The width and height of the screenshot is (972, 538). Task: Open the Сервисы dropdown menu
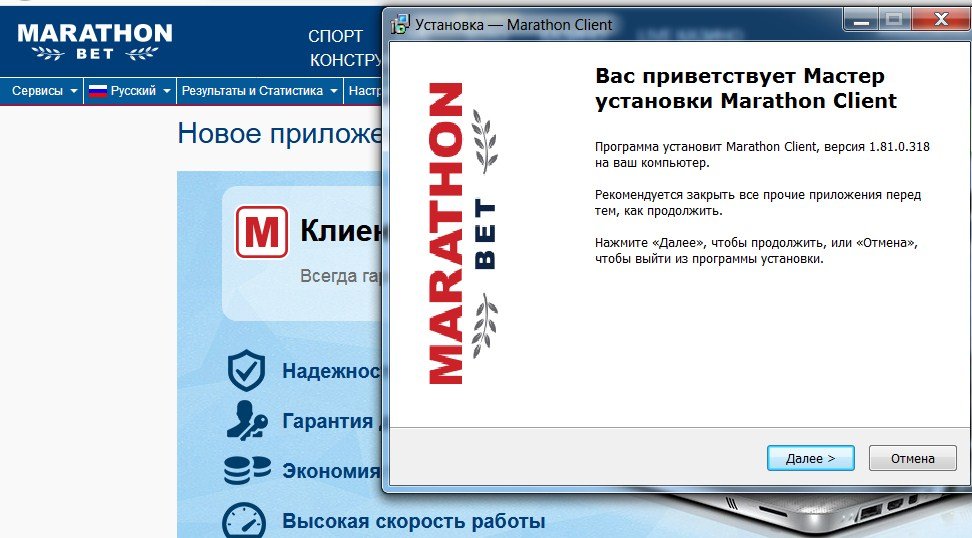point(45,91)
